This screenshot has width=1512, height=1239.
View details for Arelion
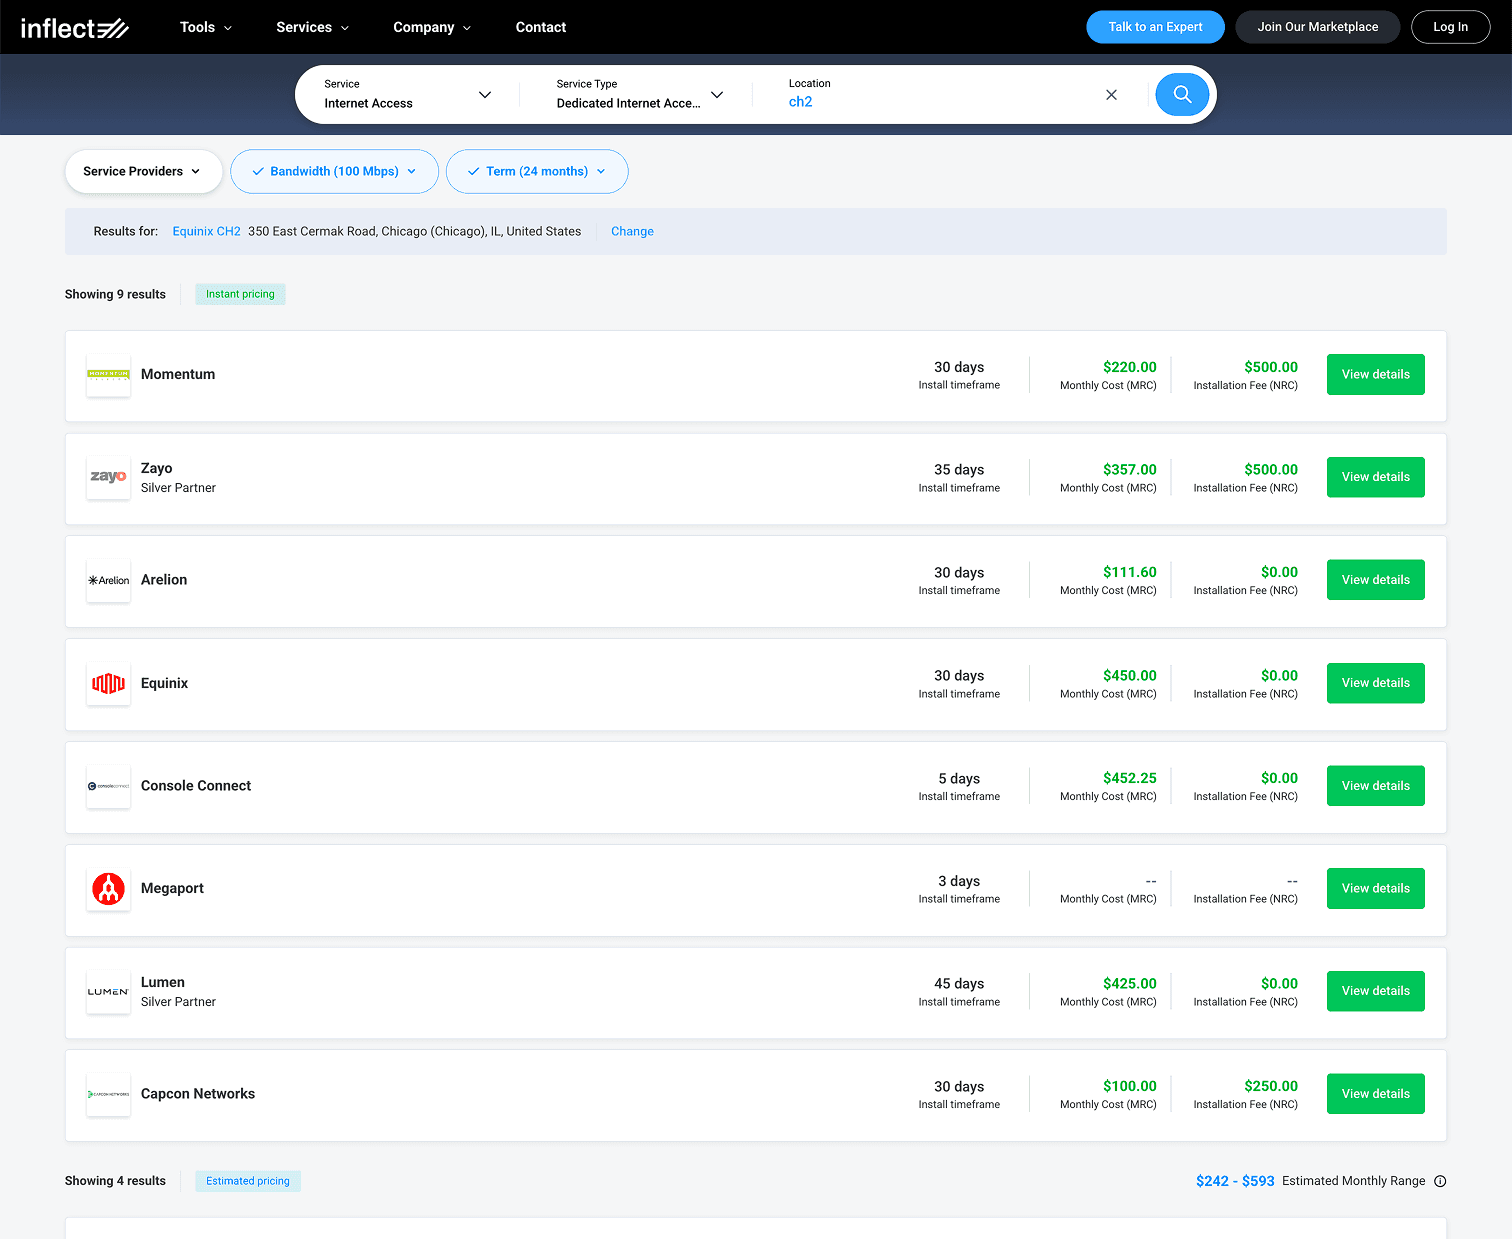1375,580
